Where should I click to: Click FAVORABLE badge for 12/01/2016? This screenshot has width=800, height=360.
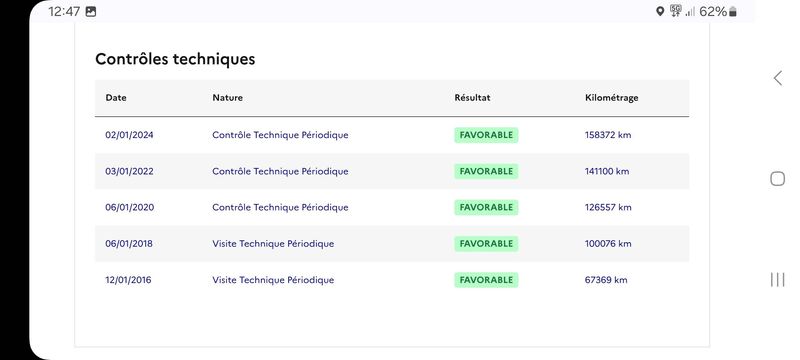coord(486,280)
